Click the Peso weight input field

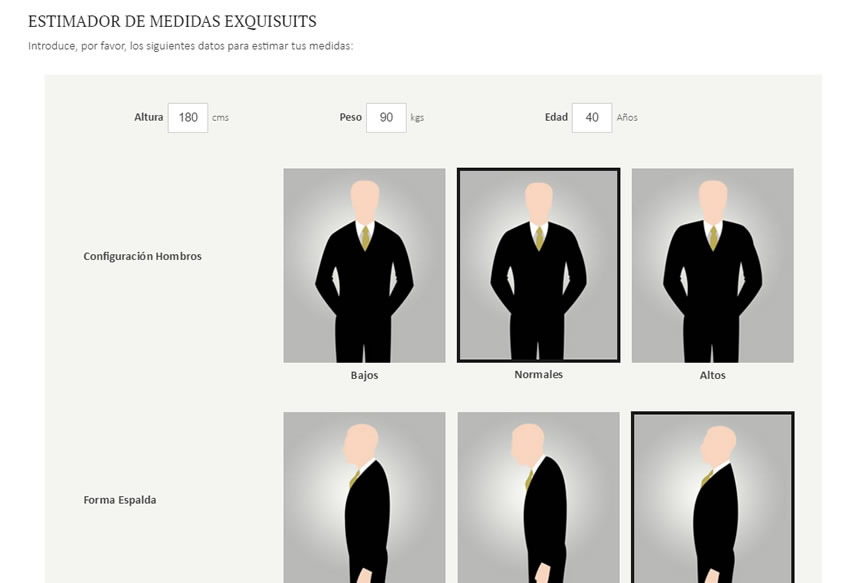tap(386, 117)
